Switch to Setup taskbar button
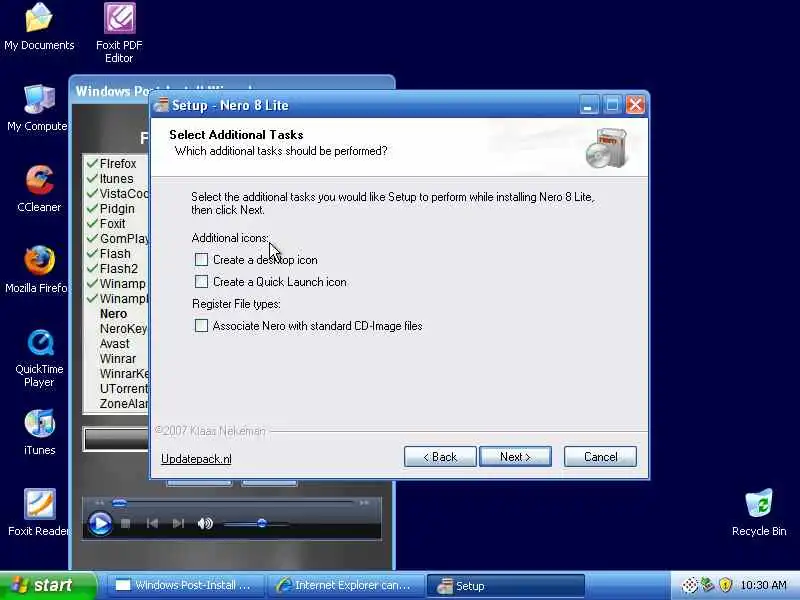This screenshot has height=600, width=800. pyautogui.click(x=505, y=585)
